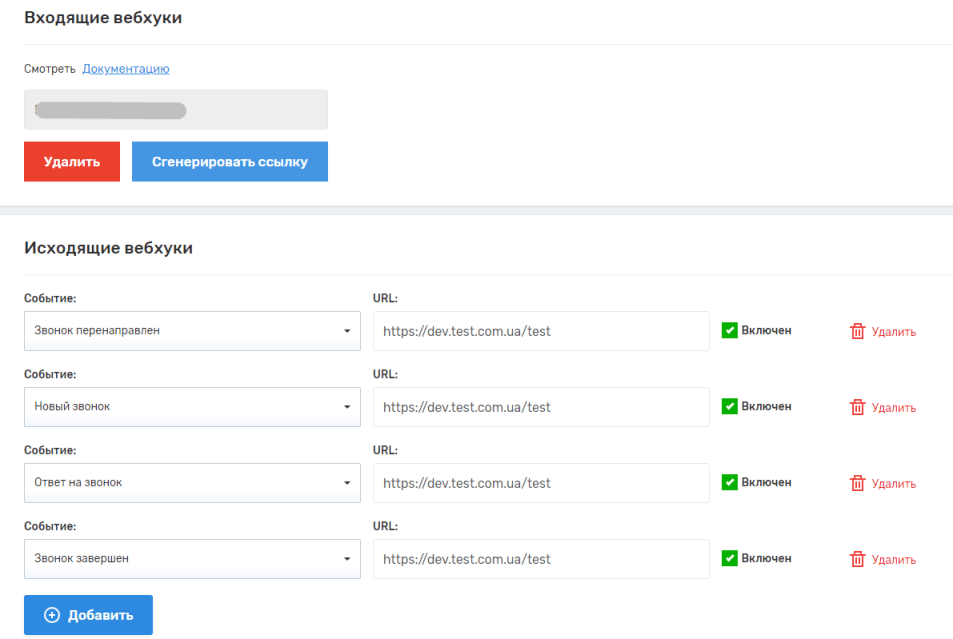Expand the Звонок завершен event dropdown
The height and width of the screenshot is (639, 953).
point(192,559)
